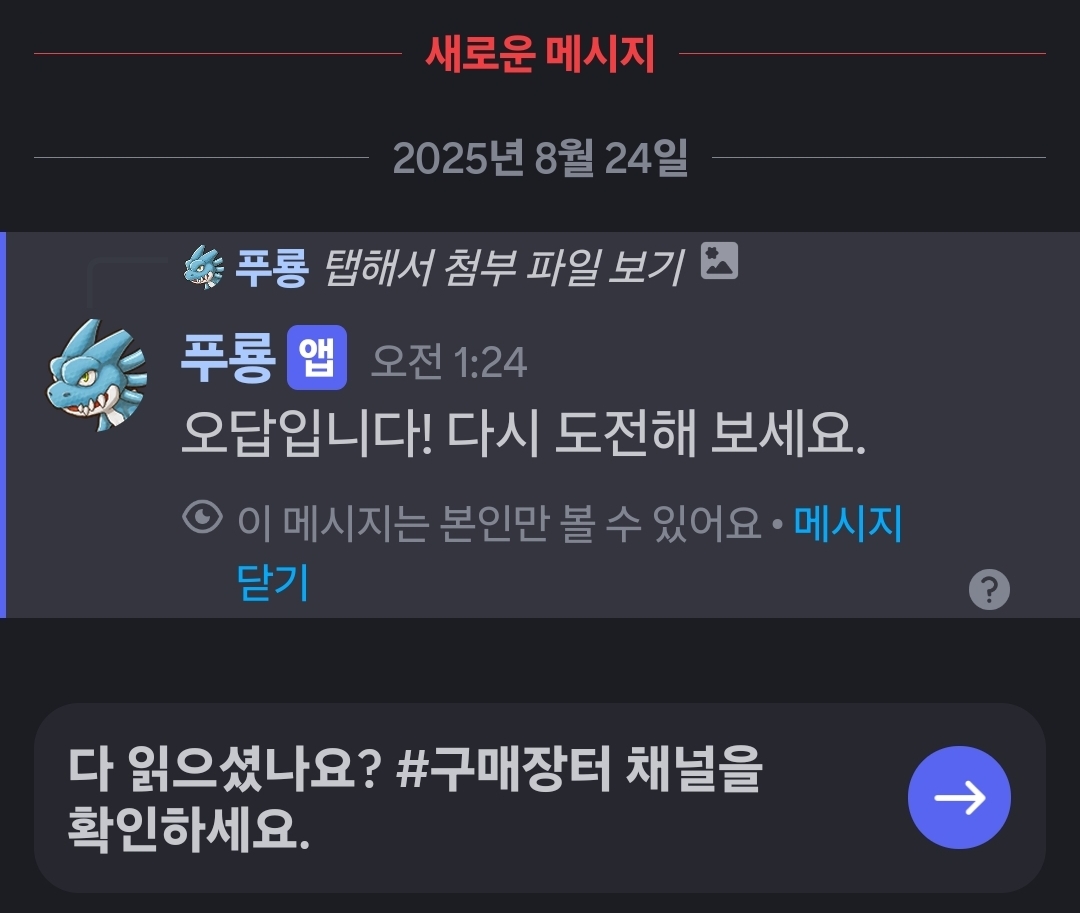
Task: Tap the blue 앱 badge
Action: (317, 357)
